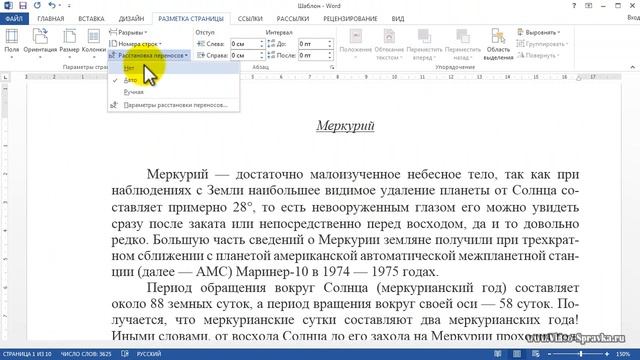Open the Размер page size tool

[x=69, y=44]
